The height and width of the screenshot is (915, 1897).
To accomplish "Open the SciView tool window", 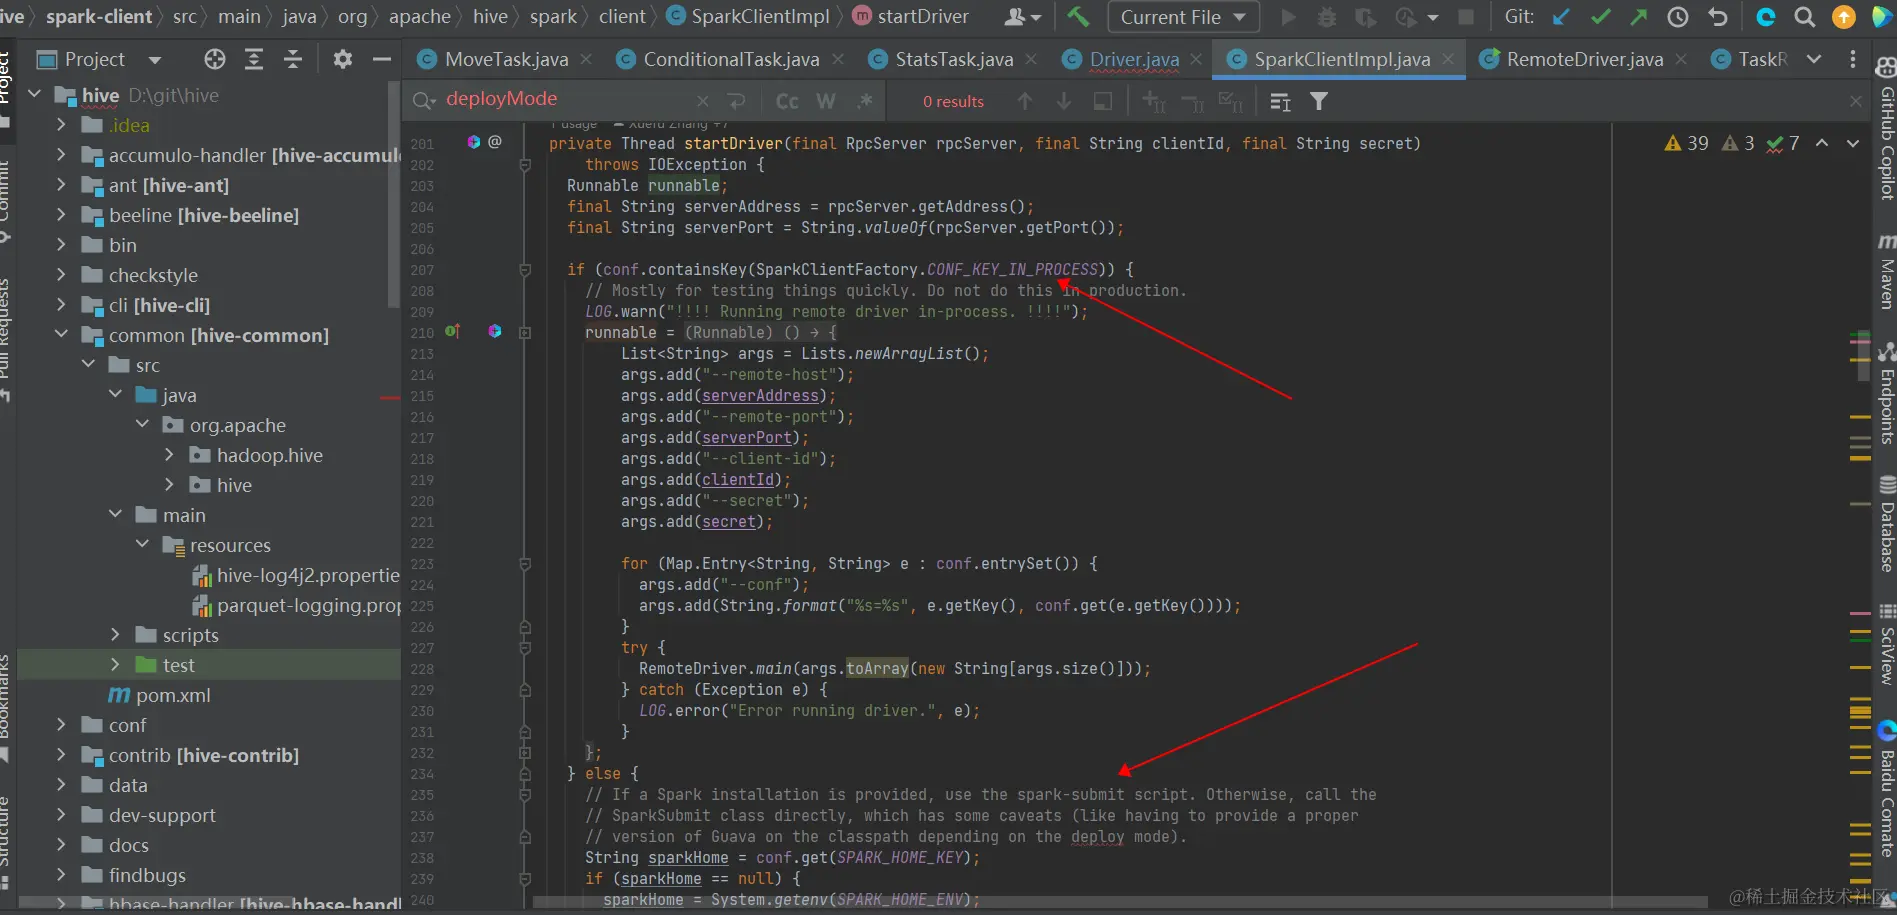I will coord(1886,645).
